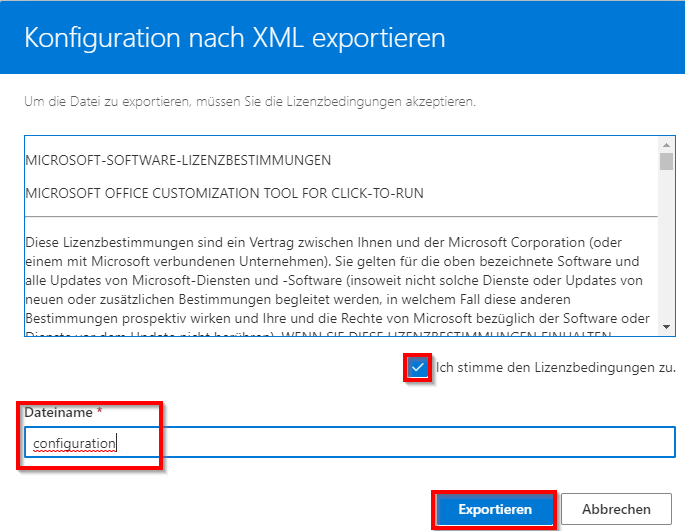Click the 'Dateiname' field label
This screenshot has height=531, width=685.
[x=58, y=412]
